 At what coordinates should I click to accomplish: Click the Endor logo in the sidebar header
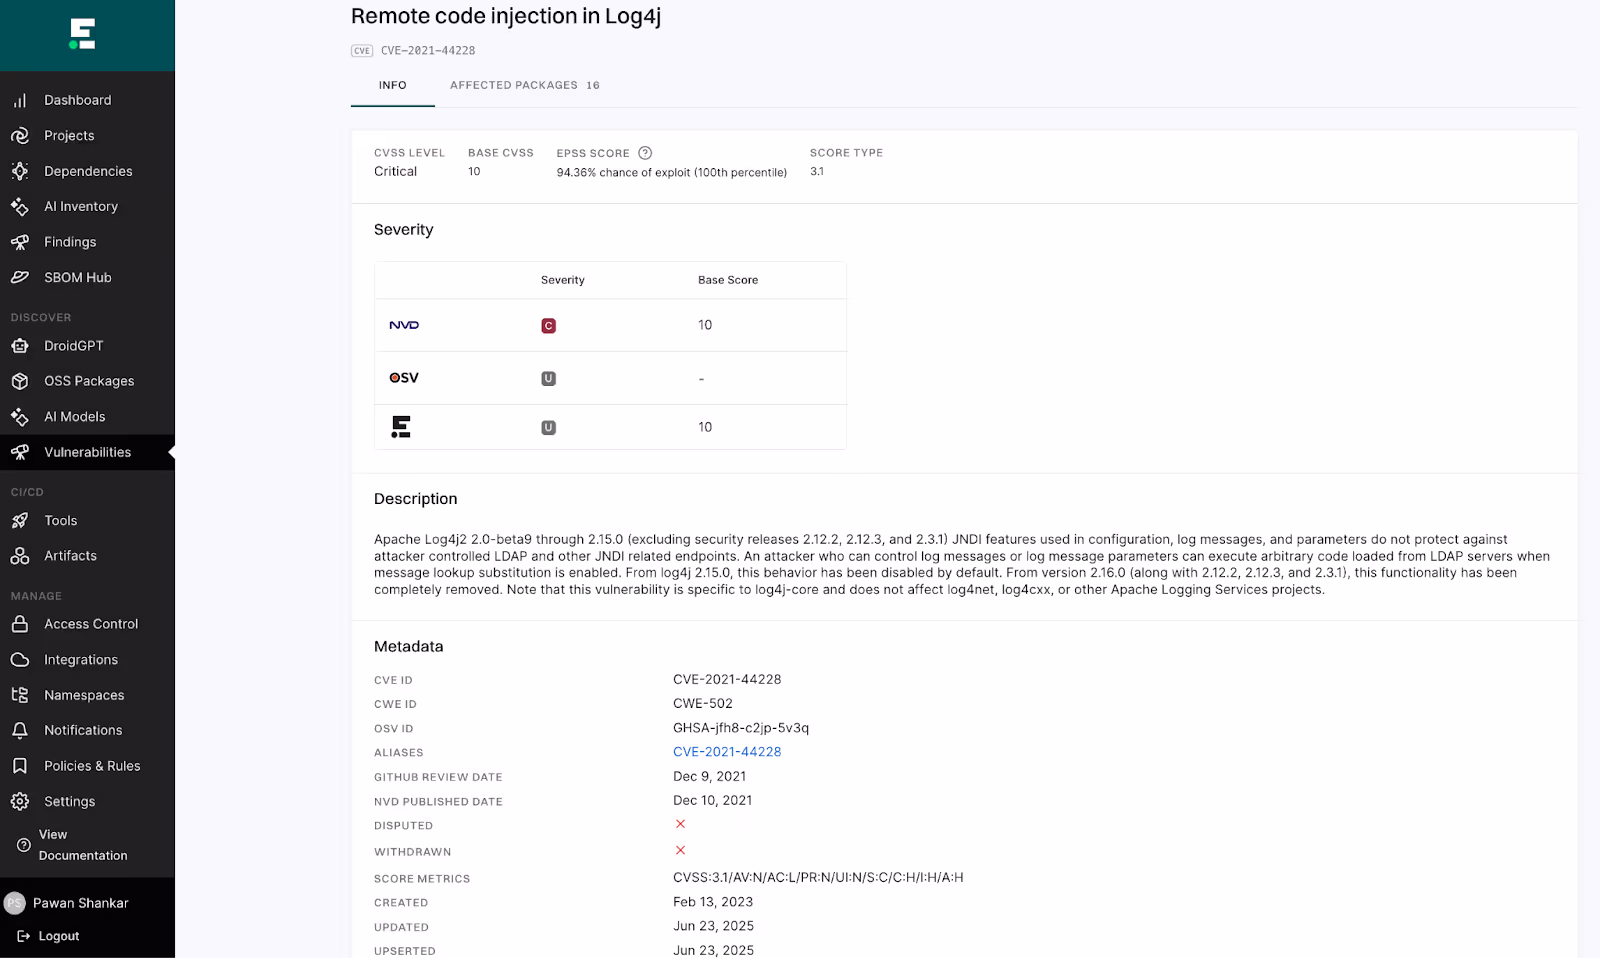click(x=82, y=34)
